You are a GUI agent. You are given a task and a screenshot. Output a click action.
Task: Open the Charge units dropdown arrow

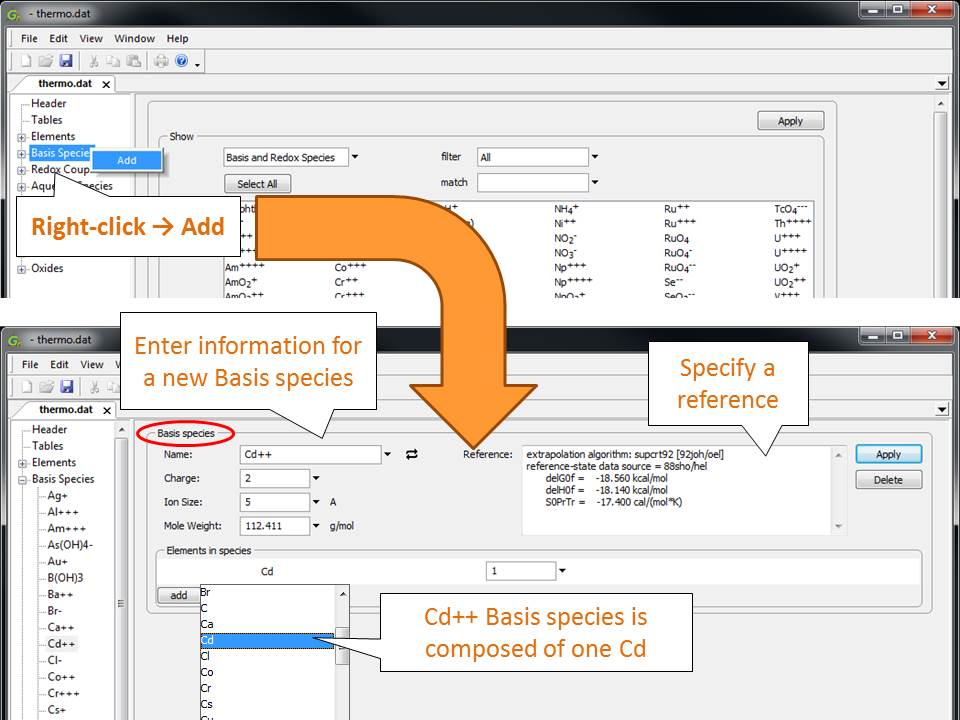coord(316,478)
